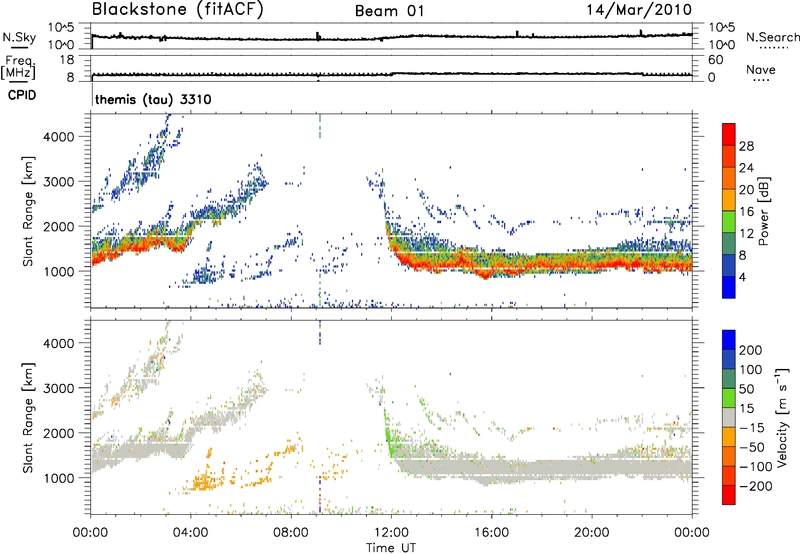This screenshot has height=554, width=800.
Task: Click the '08:00' time axis tick label
Action: tap(291, 533)
